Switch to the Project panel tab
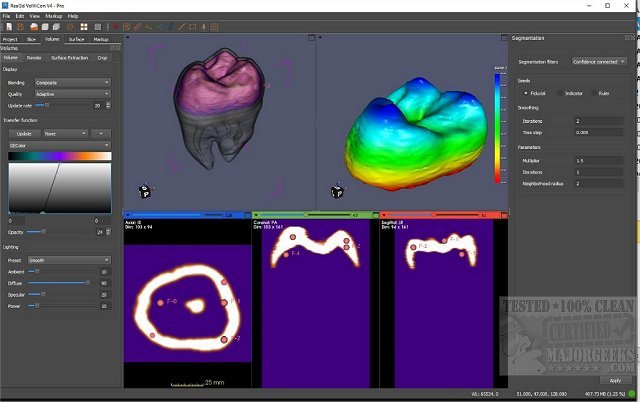 click(10, 39)
